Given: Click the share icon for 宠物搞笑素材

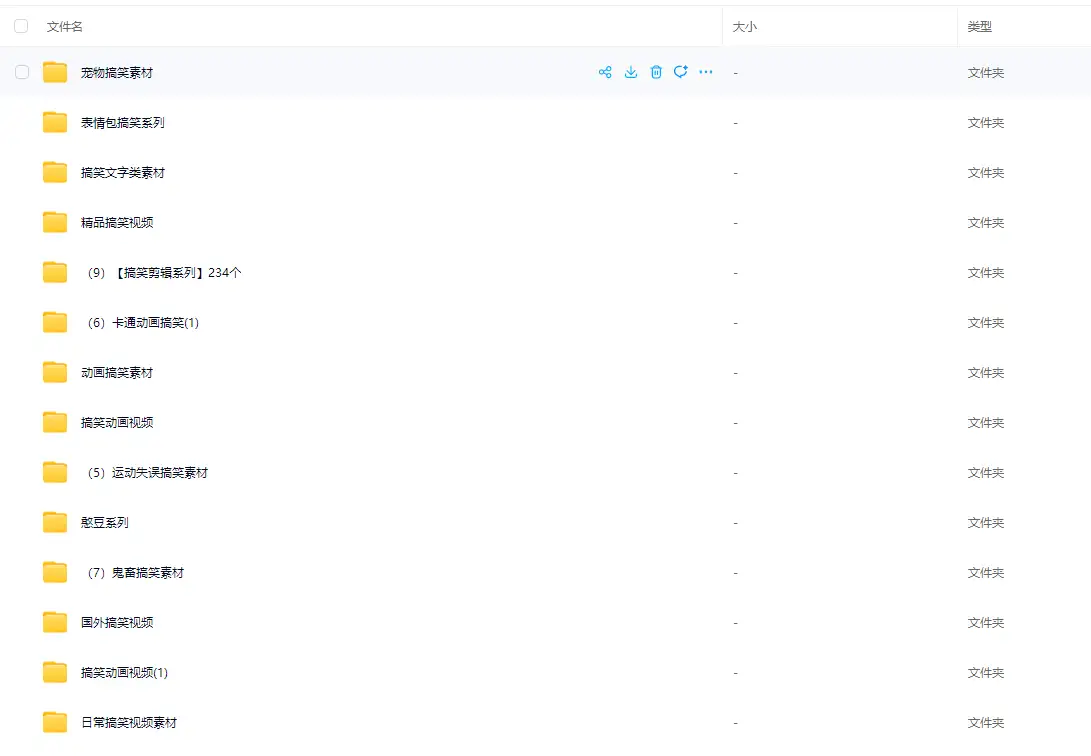Looking at the screenshot, I should pos(605,72).
